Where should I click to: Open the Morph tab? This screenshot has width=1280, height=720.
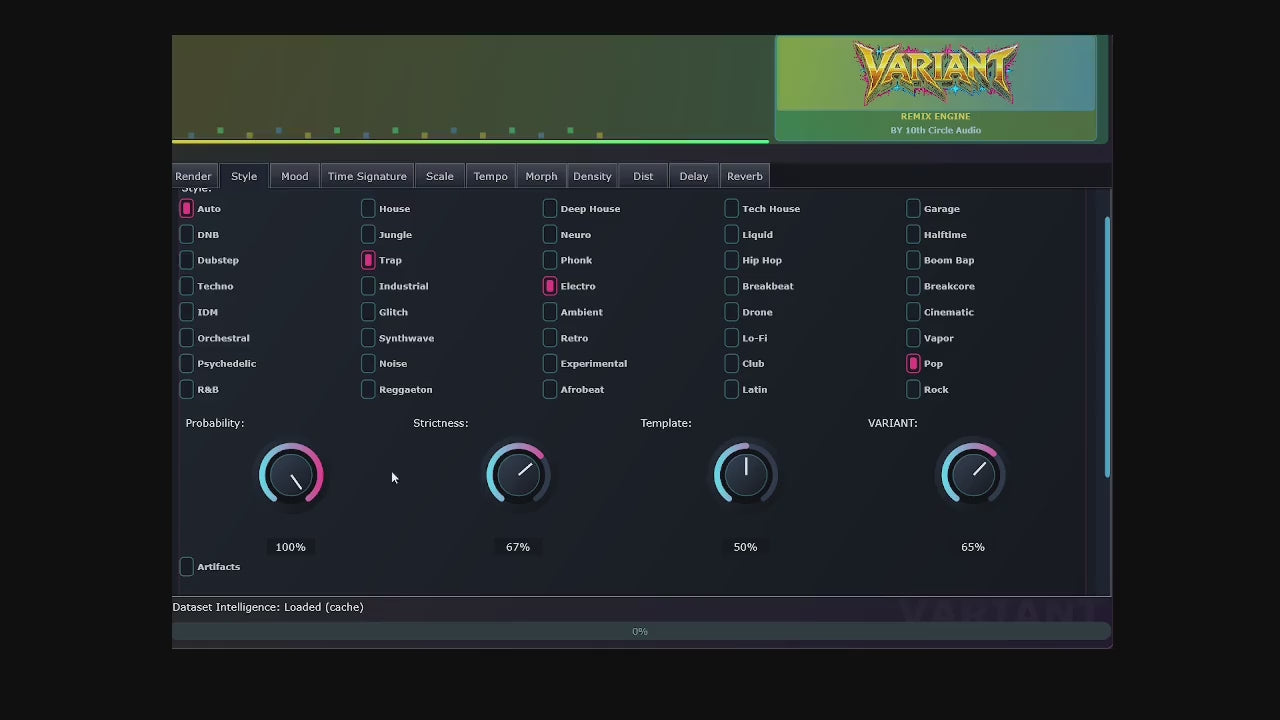[541, 176]
